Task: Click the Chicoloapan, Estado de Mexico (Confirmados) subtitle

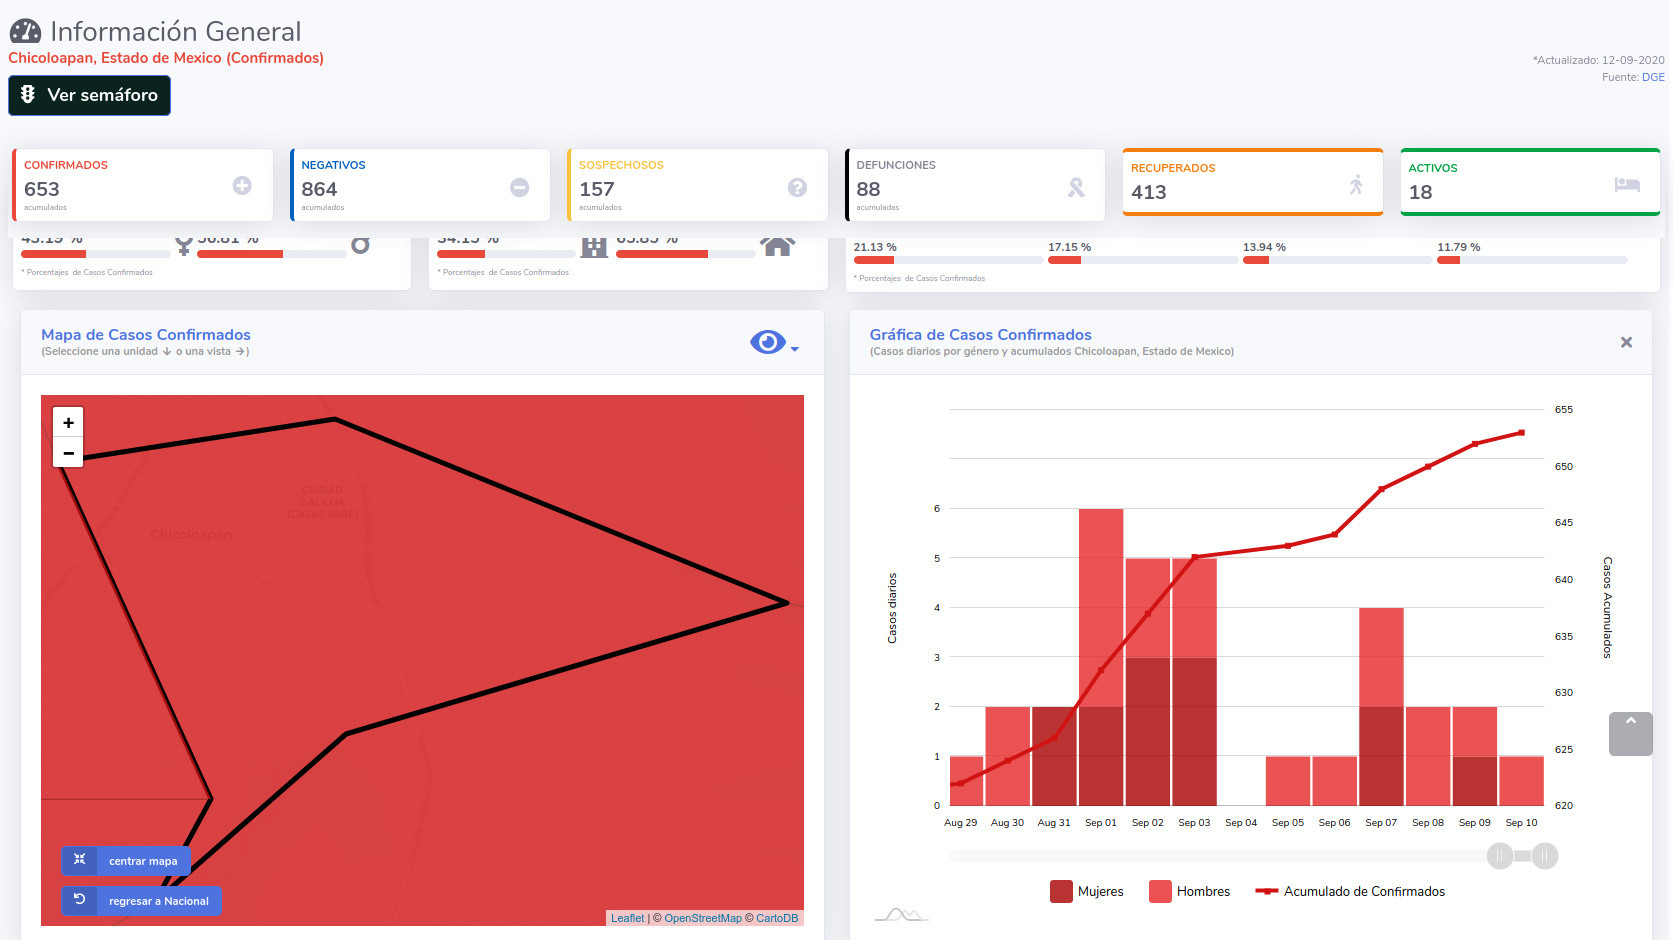Action: (x=166, y=58)
